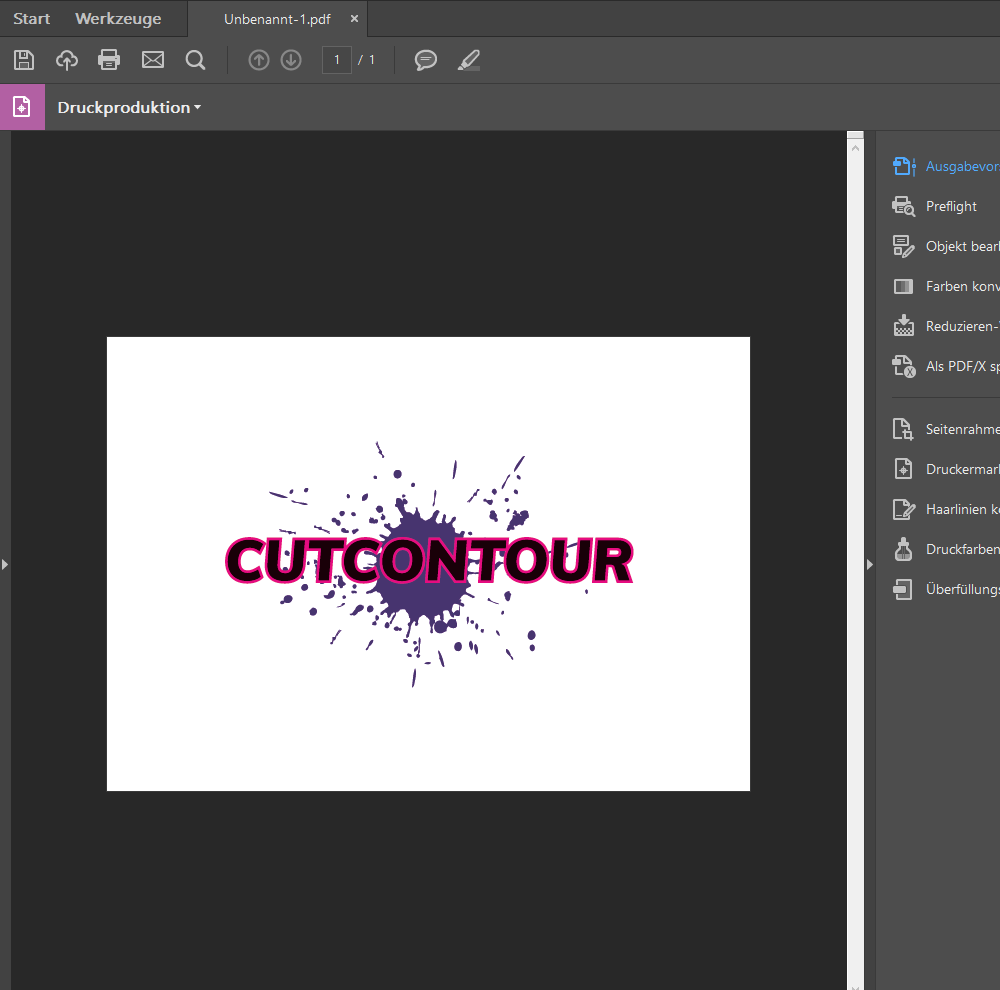The height and width of the screenshot is (990, 1000).
Task: Open the Preflight tool
Action: point(950,206)
